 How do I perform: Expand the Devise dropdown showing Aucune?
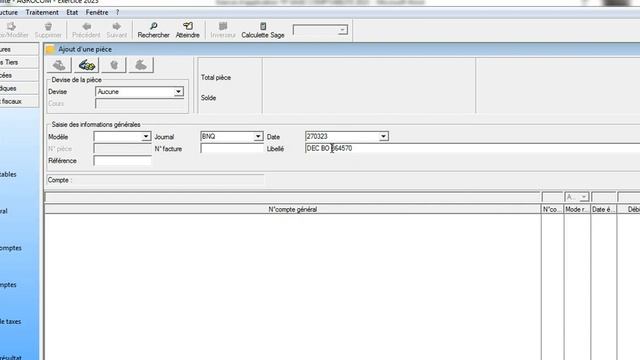click(x=178, y=92)
